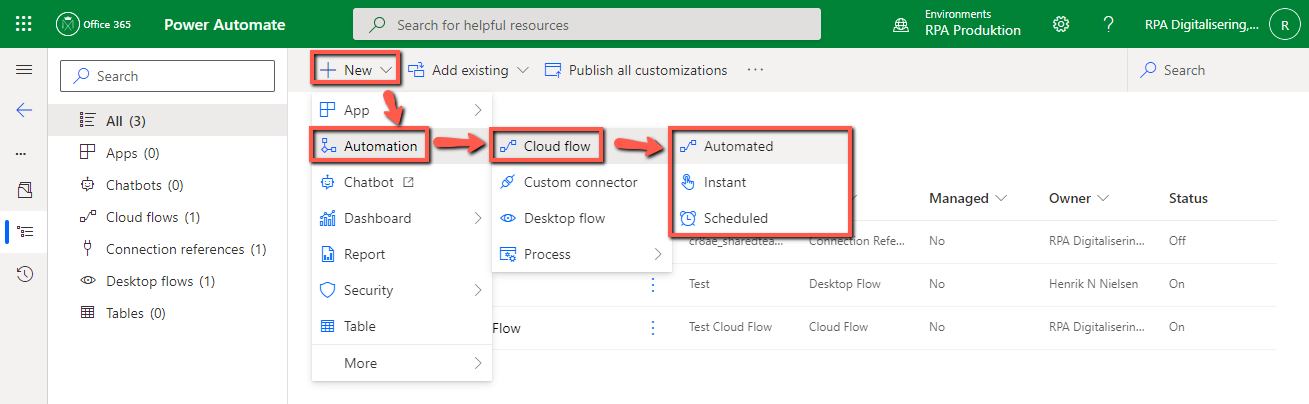Click the Cloud Flow type cell
Viewport: 1309px width, 404px height.
pos(839,327)
